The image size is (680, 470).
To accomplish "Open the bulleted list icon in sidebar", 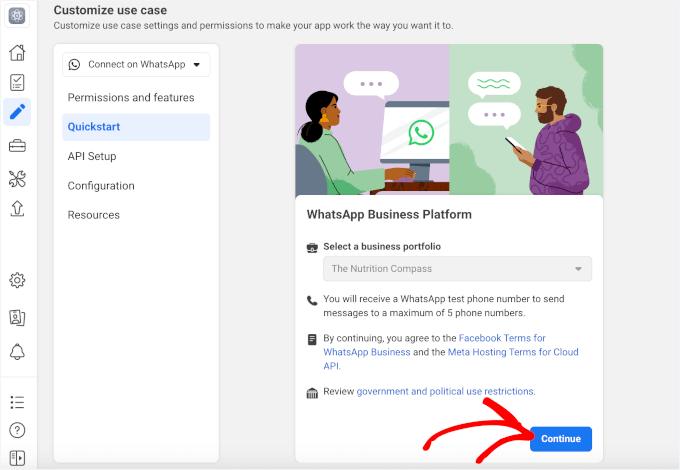I will click(x=17, y=402).
